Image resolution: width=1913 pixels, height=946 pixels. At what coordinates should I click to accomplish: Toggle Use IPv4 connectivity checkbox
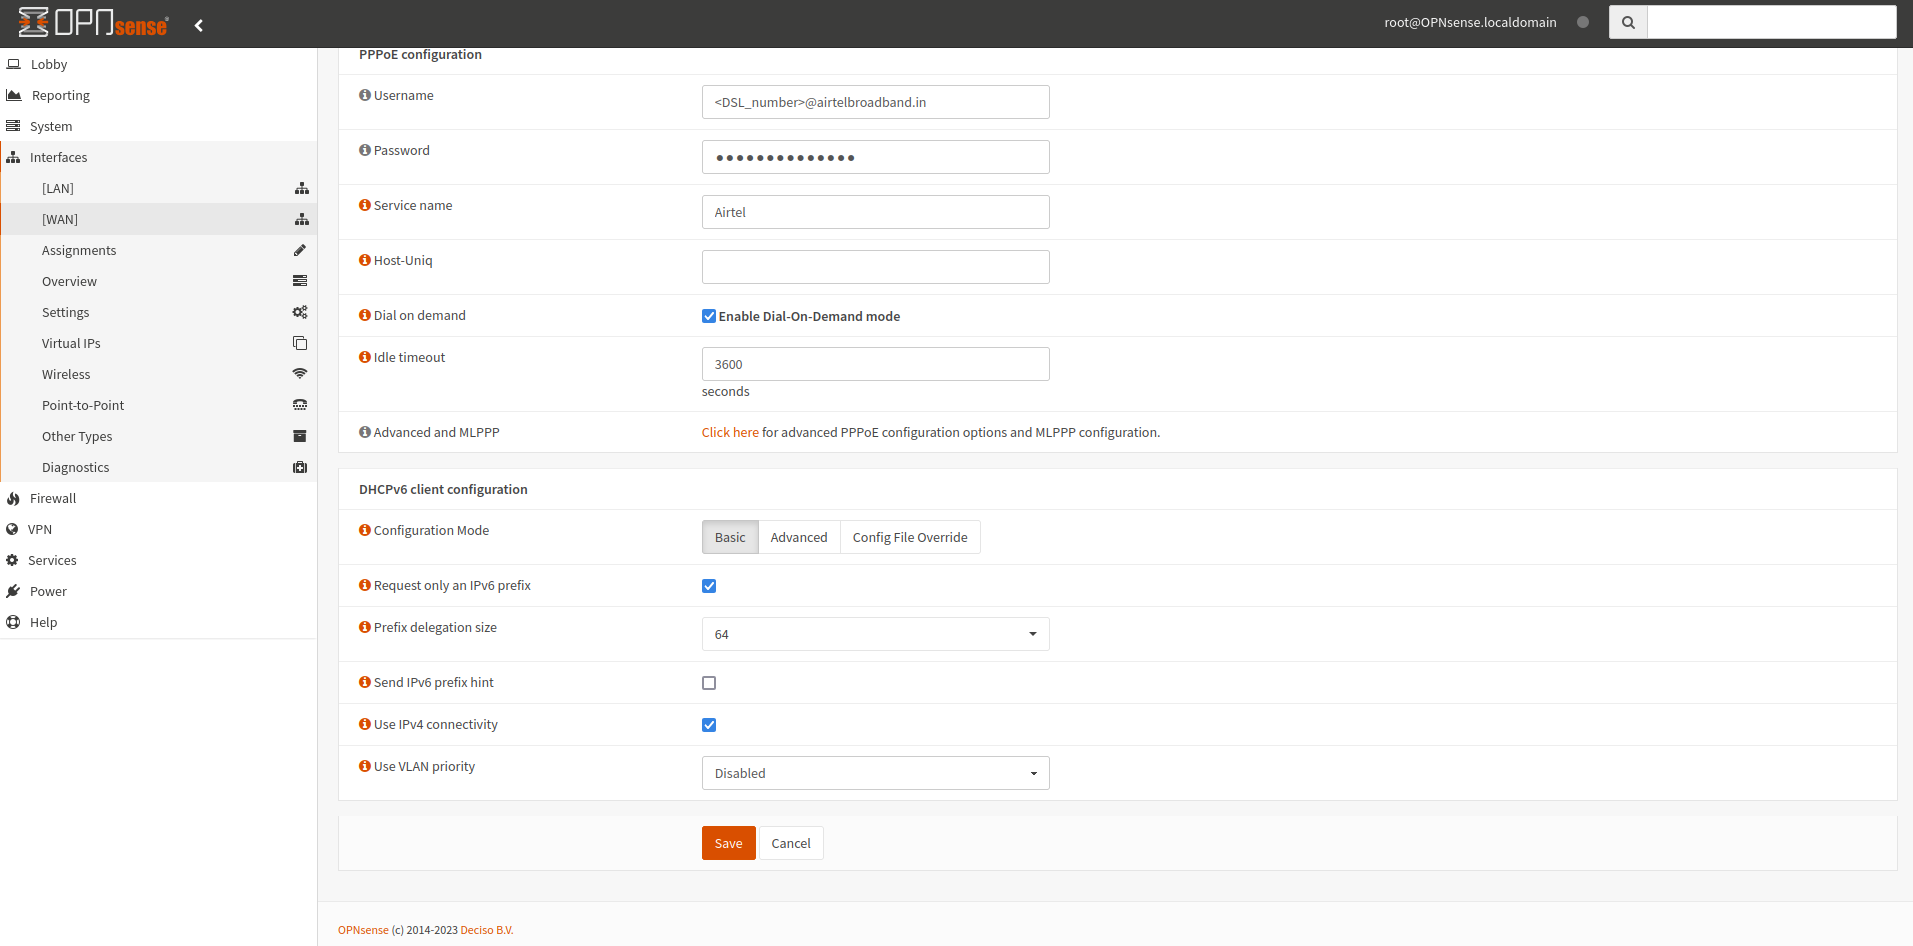(x=709, y=725)
